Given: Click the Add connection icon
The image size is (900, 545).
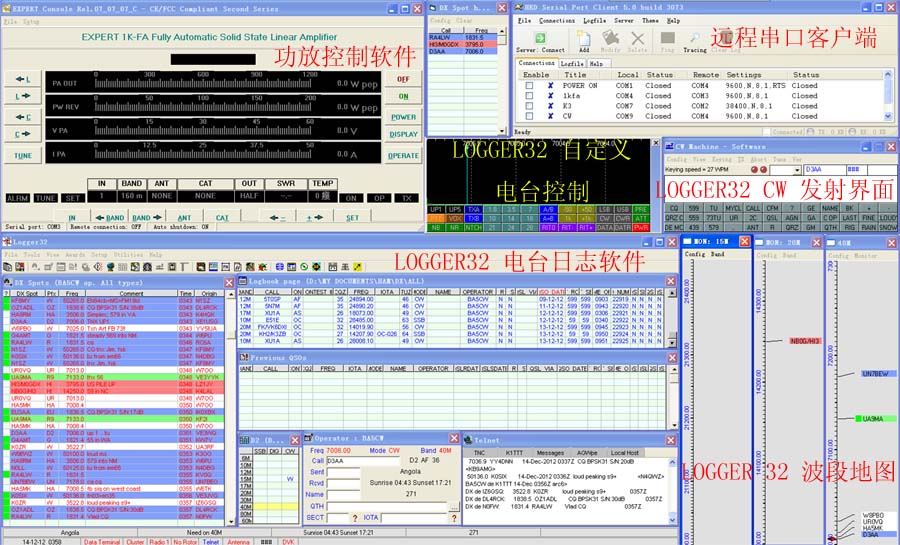Looking at the screenshot, I should click(x=584, y=38).
